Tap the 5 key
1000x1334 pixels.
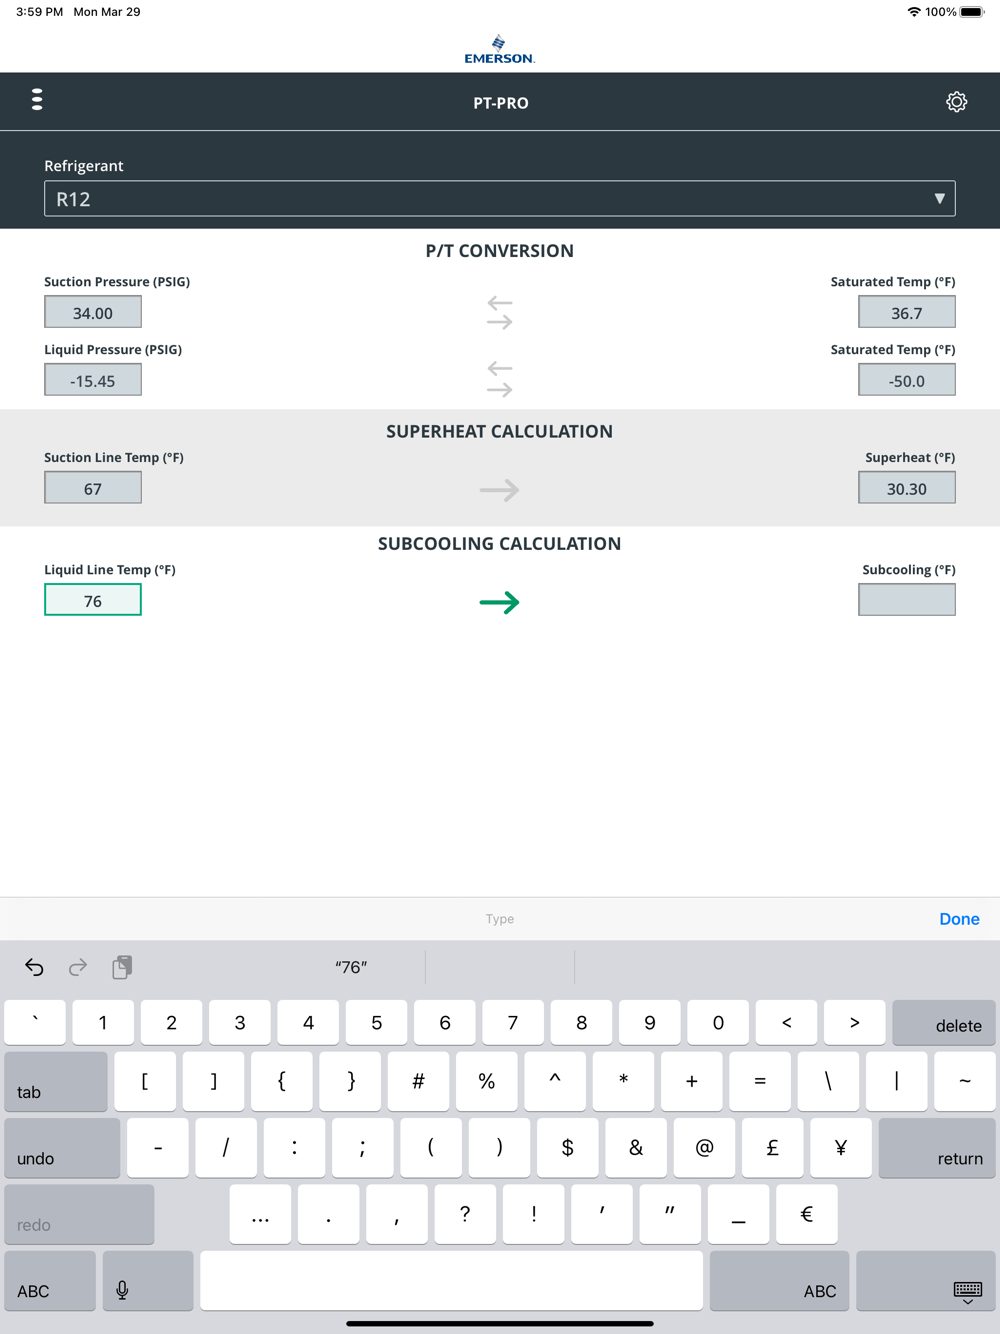pyautogui.click(x=376, y=1023)
